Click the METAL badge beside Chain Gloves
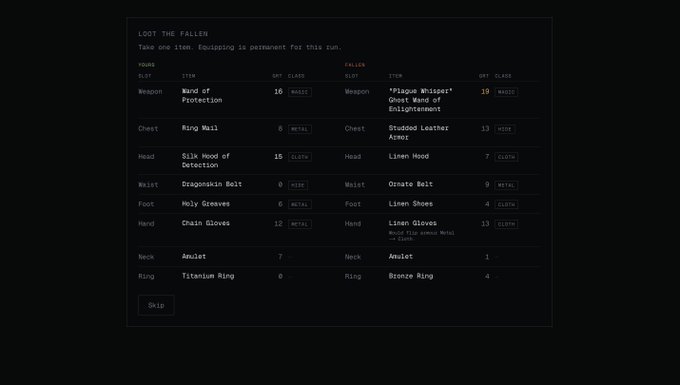 [x=300, y=224]
